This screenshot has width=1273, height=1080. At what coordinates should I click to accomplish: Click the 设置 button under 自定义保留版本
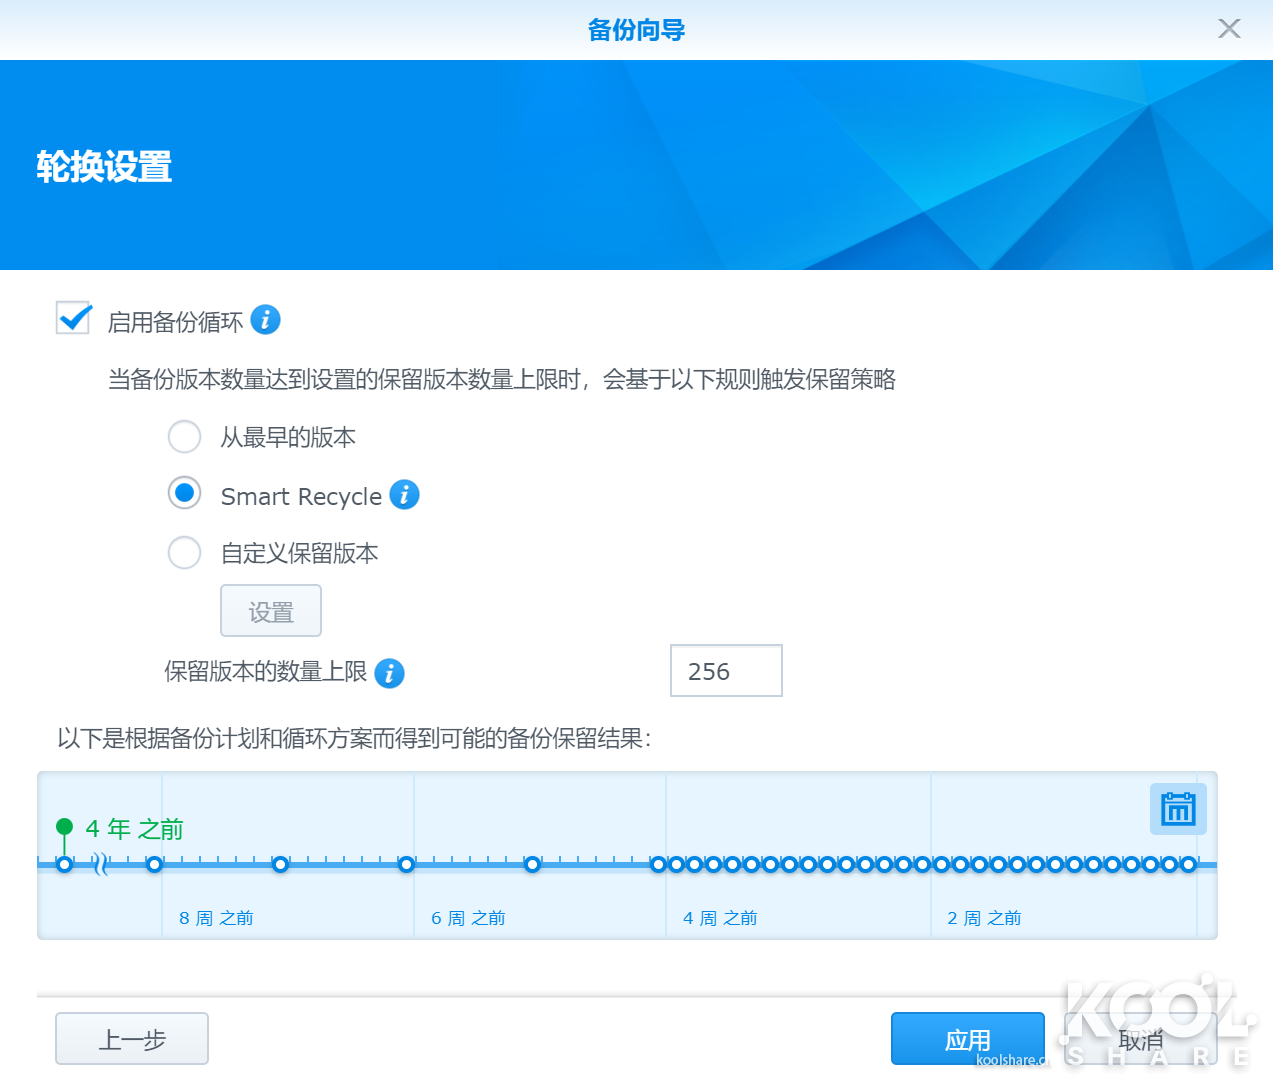(271, 611)
